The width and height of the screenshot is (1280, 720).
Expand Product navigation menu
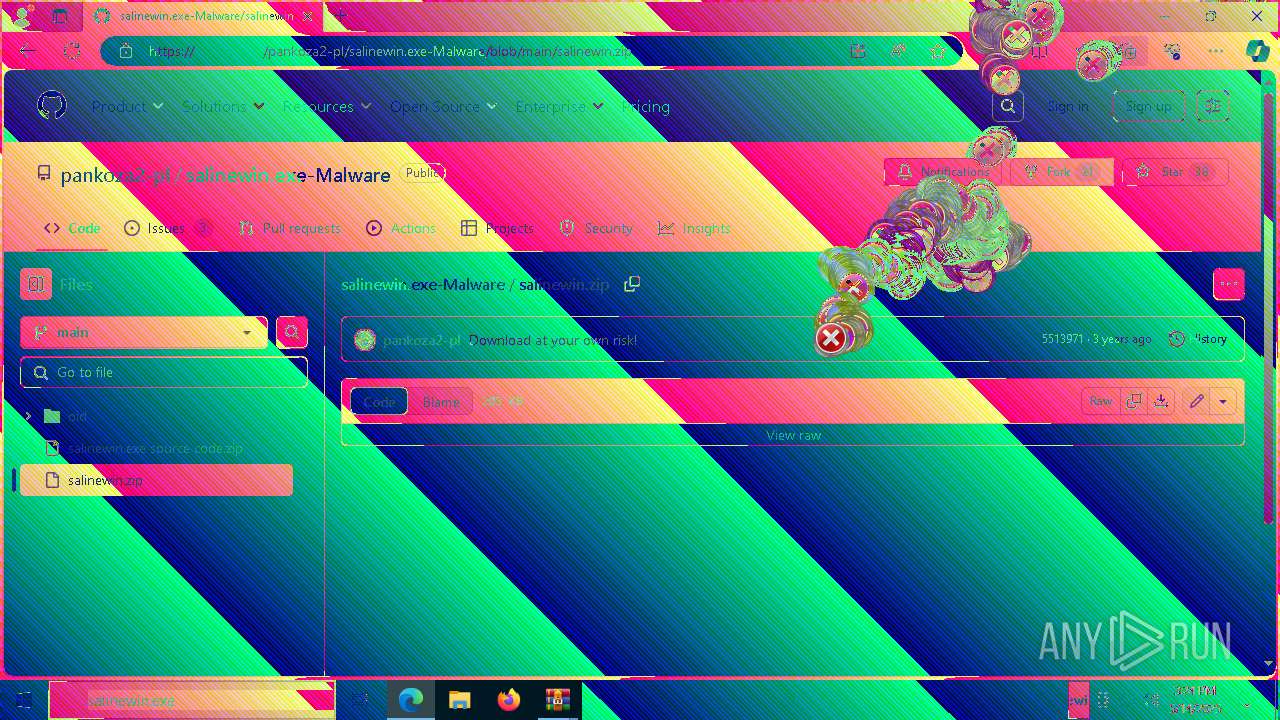[x=127, y=106]
